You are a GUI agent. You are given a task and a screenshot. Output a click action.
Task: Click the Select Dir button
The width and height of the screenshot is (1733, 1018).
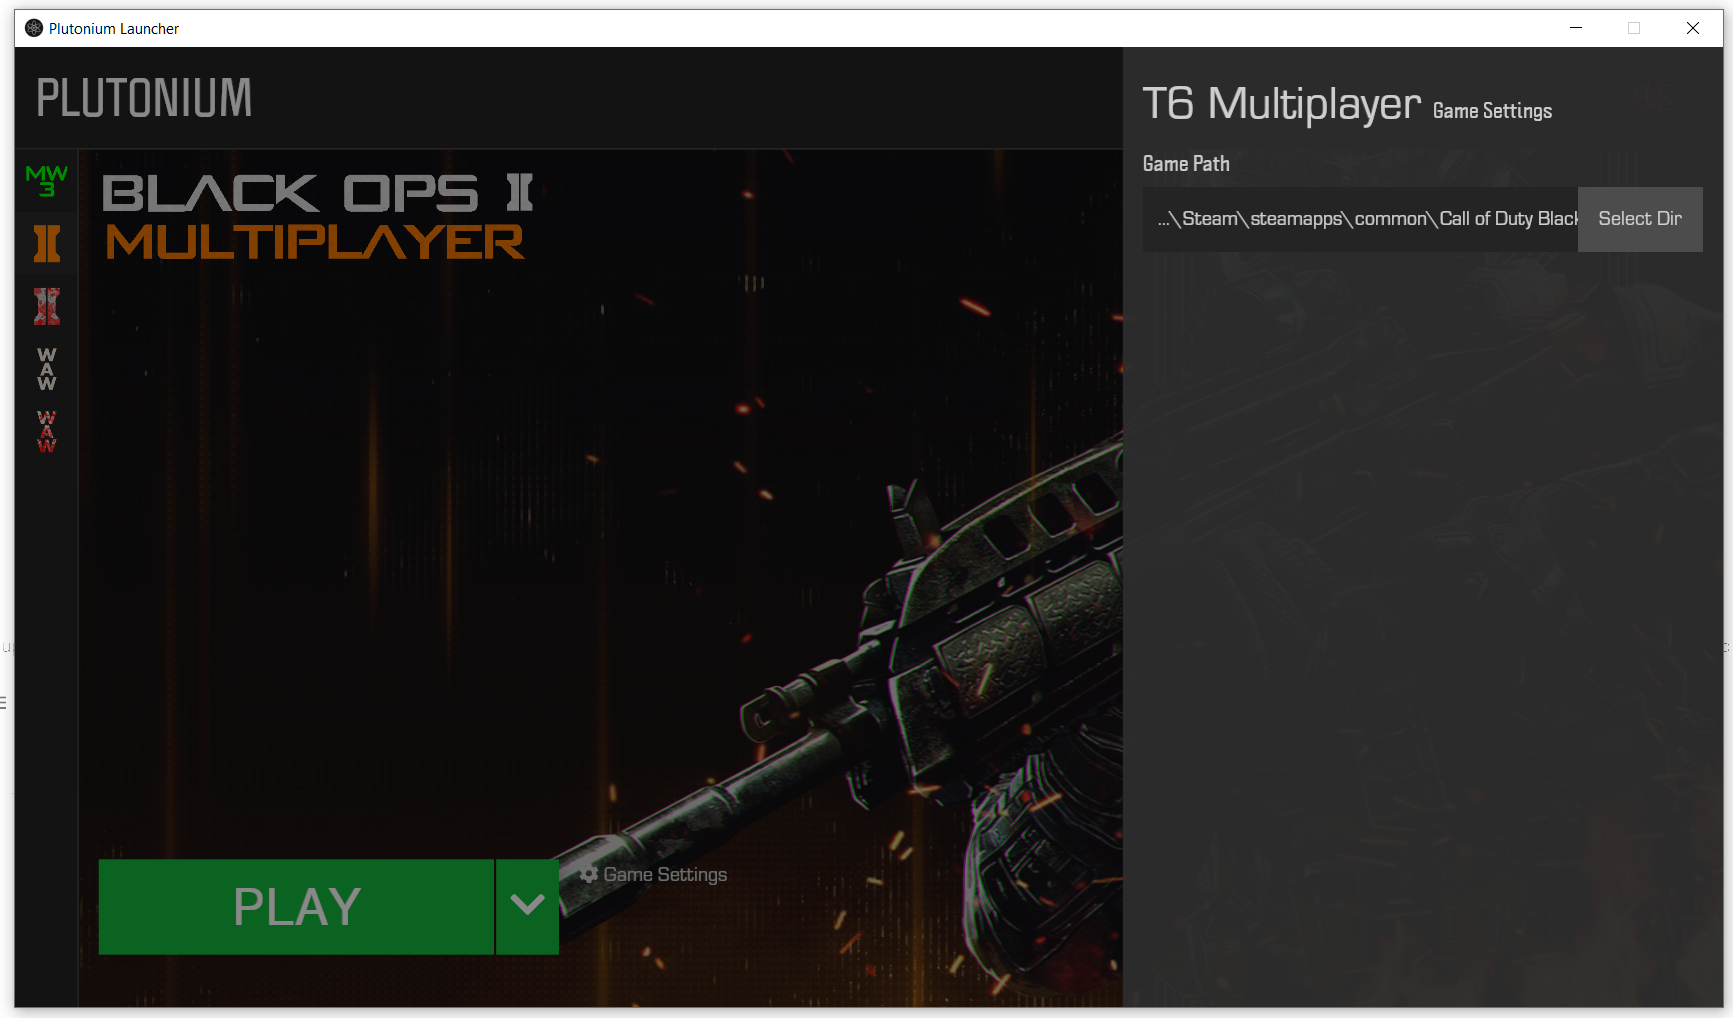[x=1640, y=219]
